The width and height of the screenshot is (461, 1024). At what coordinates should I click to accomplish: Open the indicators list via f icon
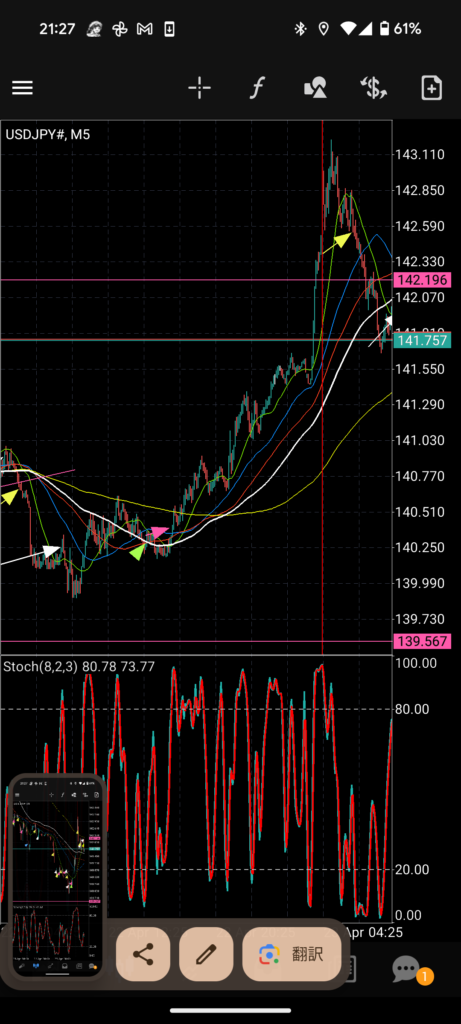(x=257, y=88)
